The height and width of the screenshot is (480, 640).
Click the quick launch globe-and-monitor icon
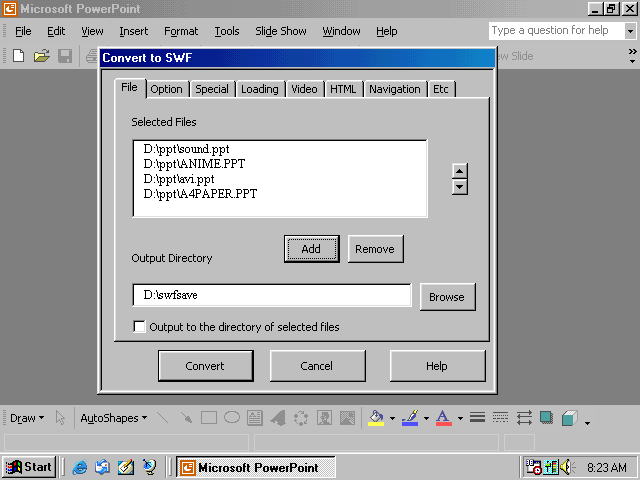[149, 467]
